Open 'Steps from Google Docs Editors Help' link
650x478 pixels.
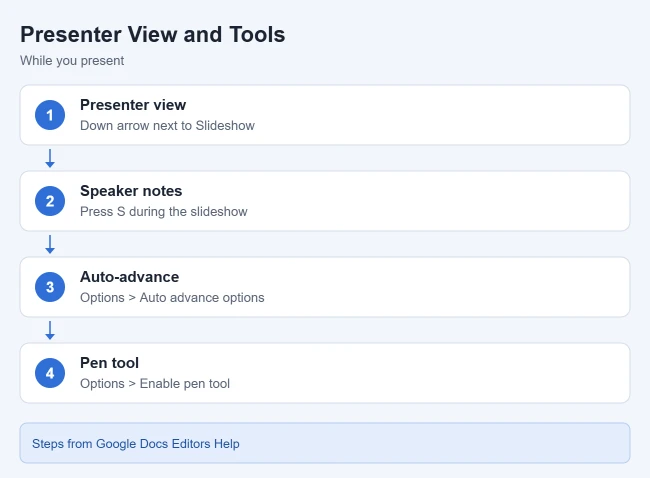[x=136, y=444]
